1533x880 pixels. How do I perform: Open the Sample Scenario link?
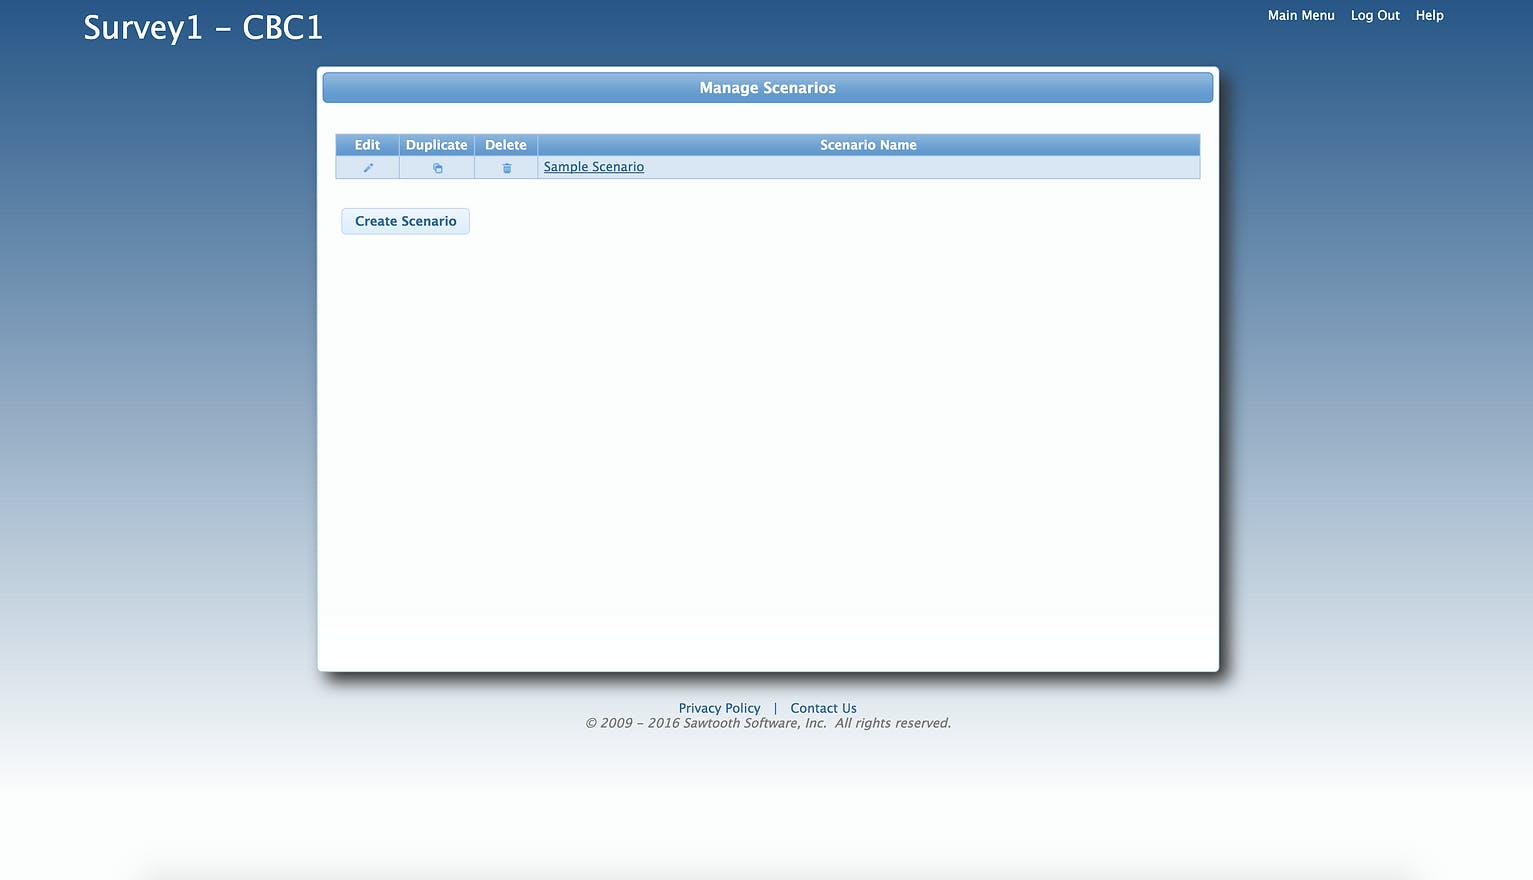click(x=593, y=167)
